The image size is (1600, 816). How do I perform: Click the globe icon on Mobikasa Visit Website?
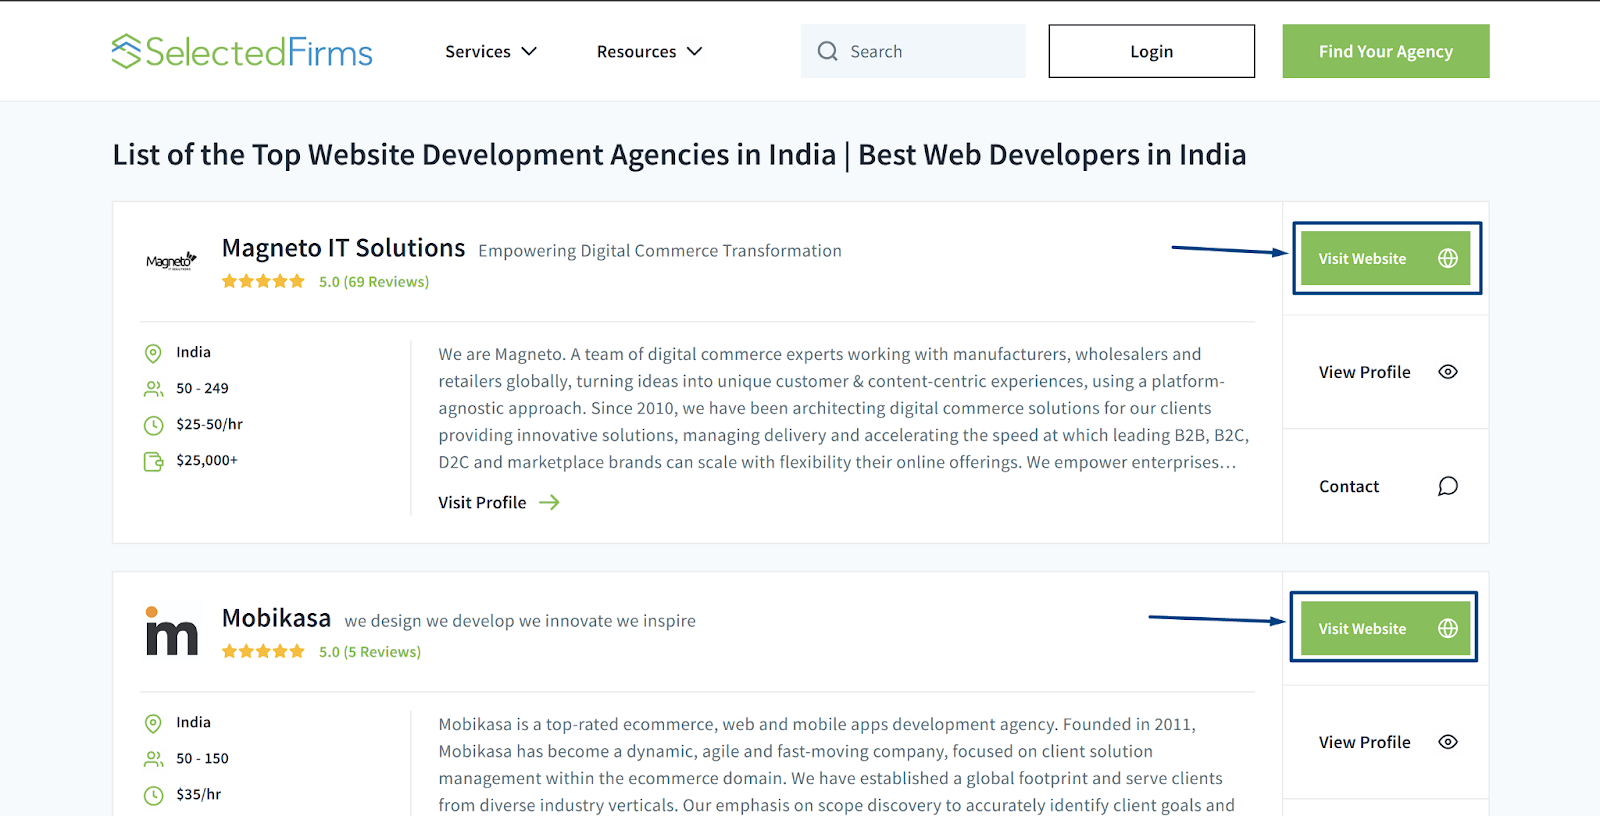pyautogui.click(x=1448, y=628)
